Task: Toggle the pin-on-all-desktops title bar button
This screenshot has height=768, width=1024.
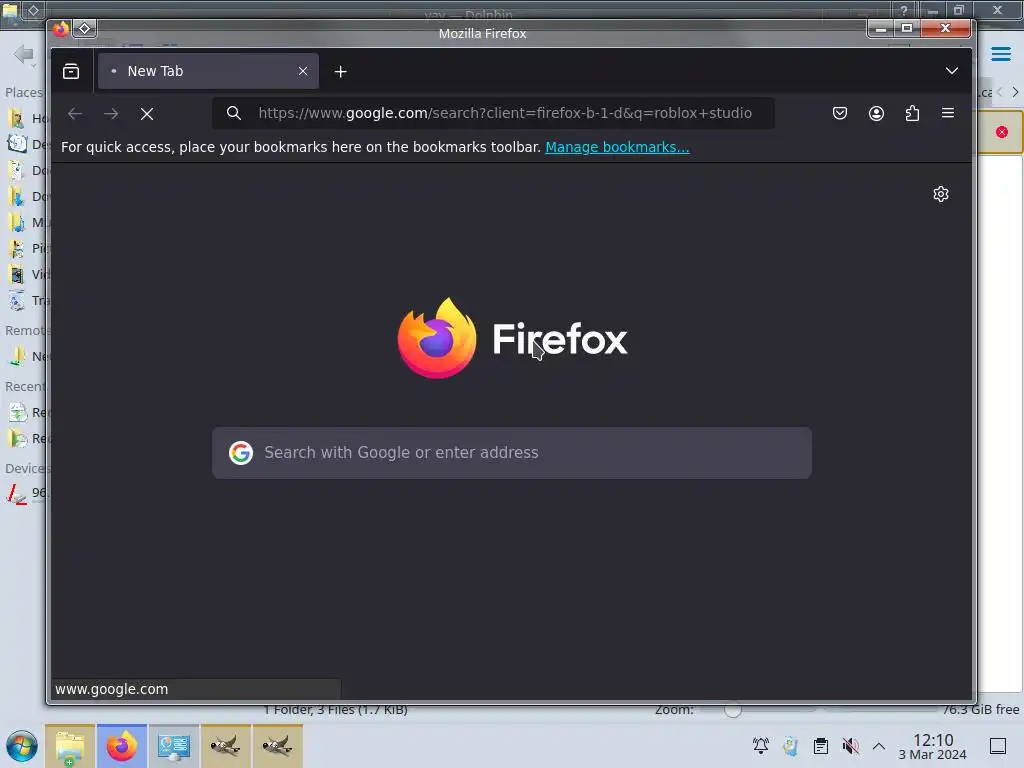Action: [x=84, y=29]
